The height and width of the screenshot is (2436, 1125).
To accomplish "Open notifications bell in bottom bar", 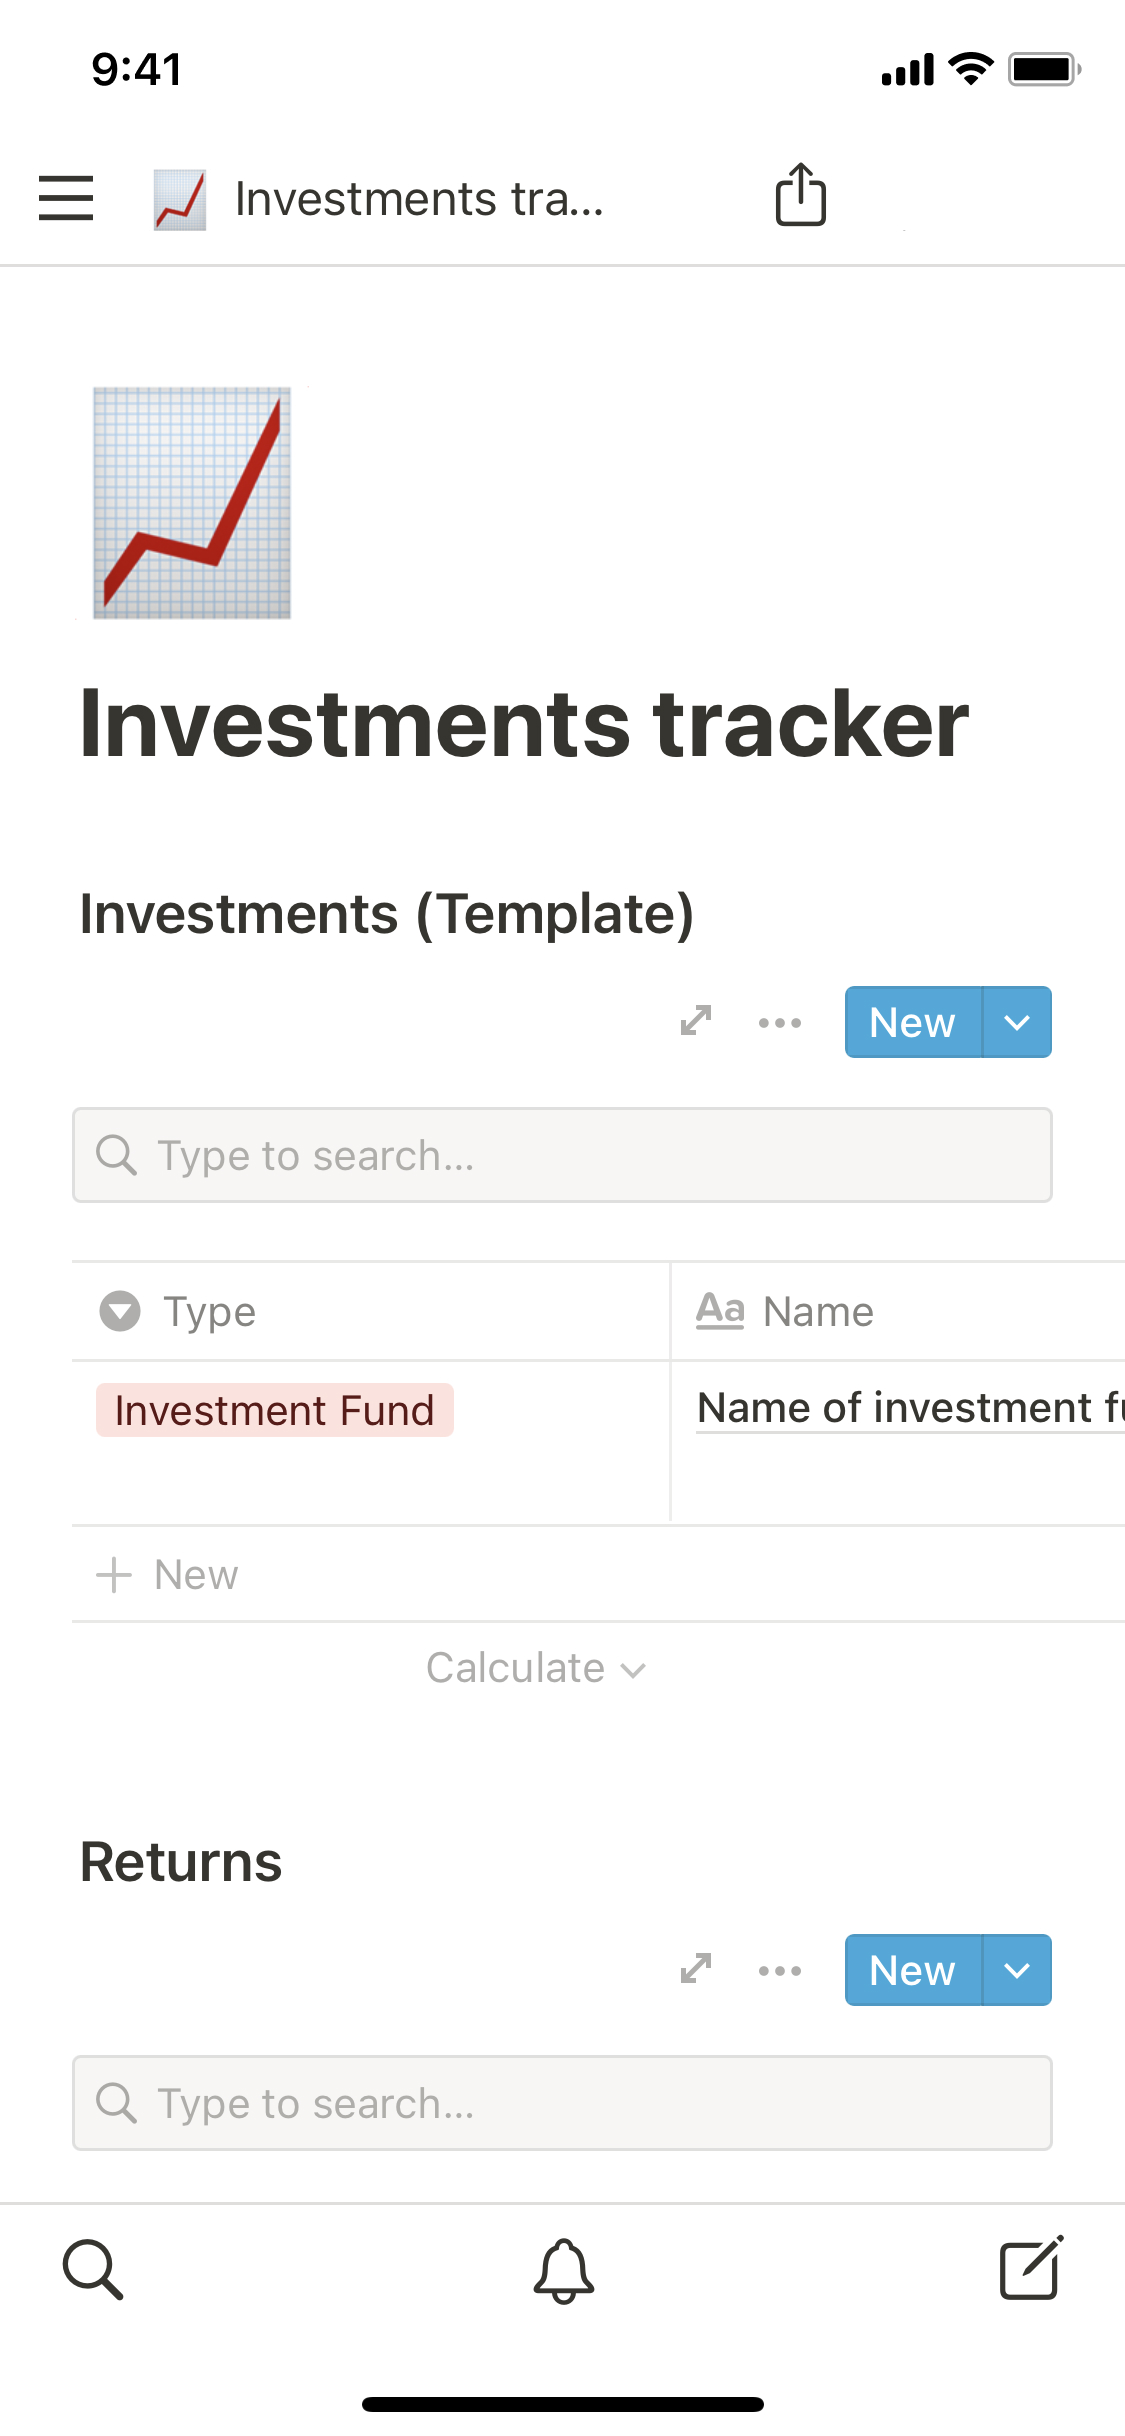I will coord(563,2270).
